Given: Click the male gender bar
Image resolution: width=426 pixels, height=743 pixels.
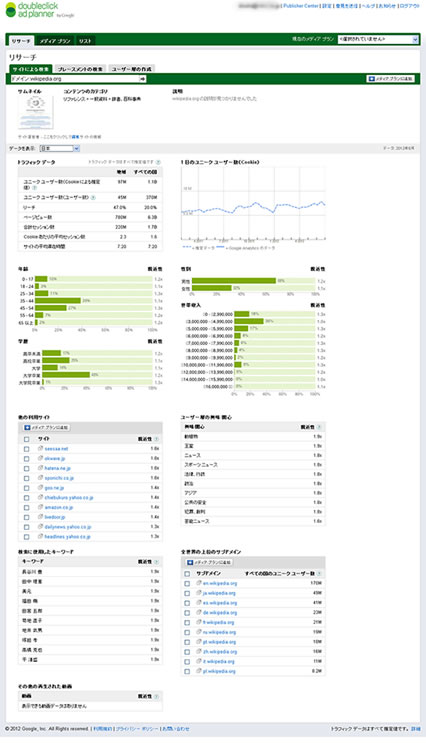Looking at the screenshot, I should click(x=234, y=281).
